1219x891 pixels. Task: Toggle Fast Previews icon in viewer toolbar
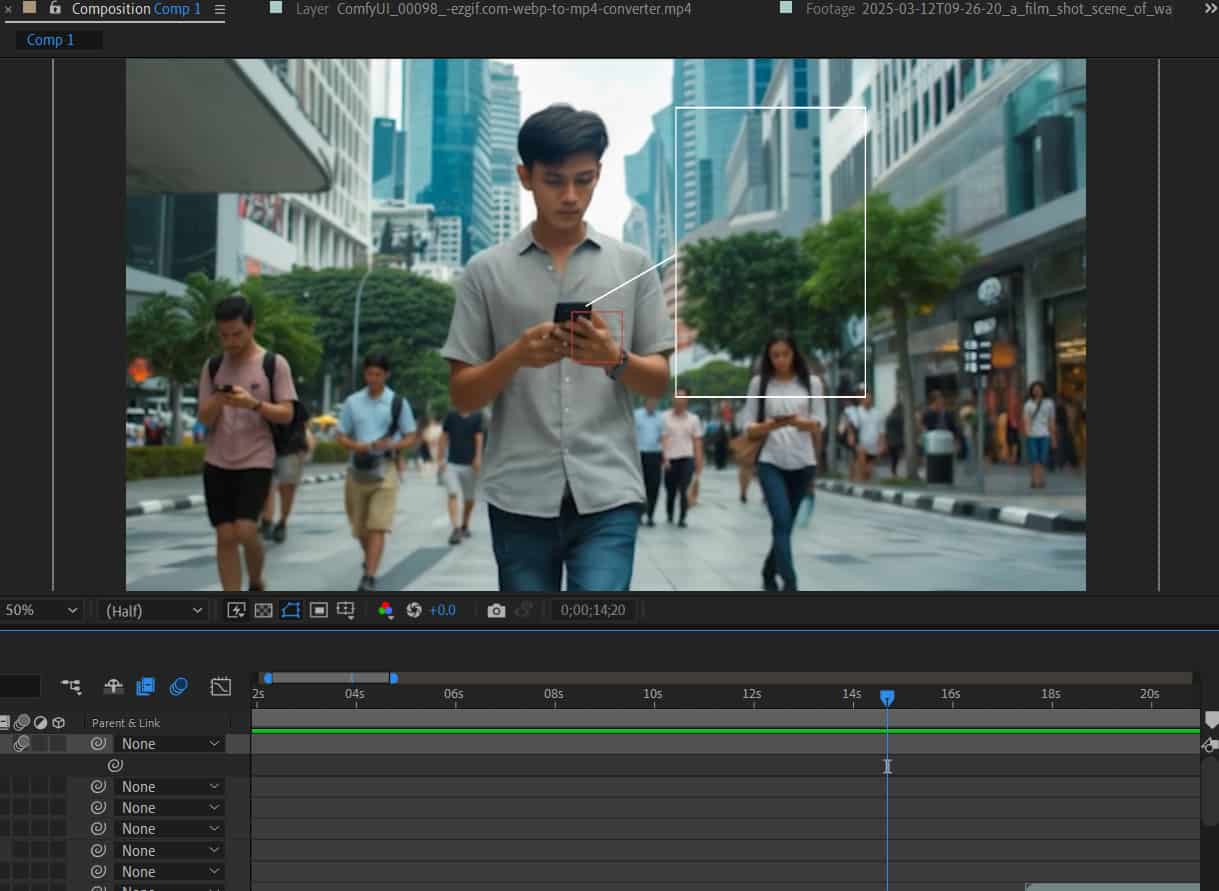236,610
